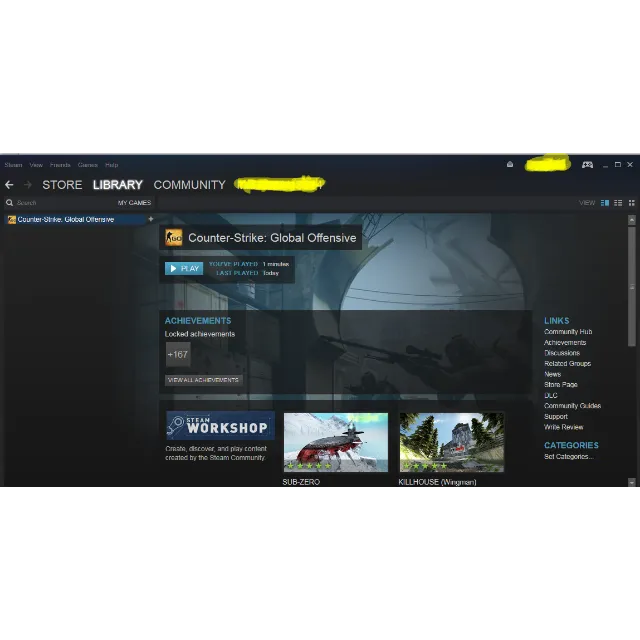Click the Counter-Strike: Global Offensive heading
The height and width of the screenshot is (640, 640).
(x=272, y=238)
